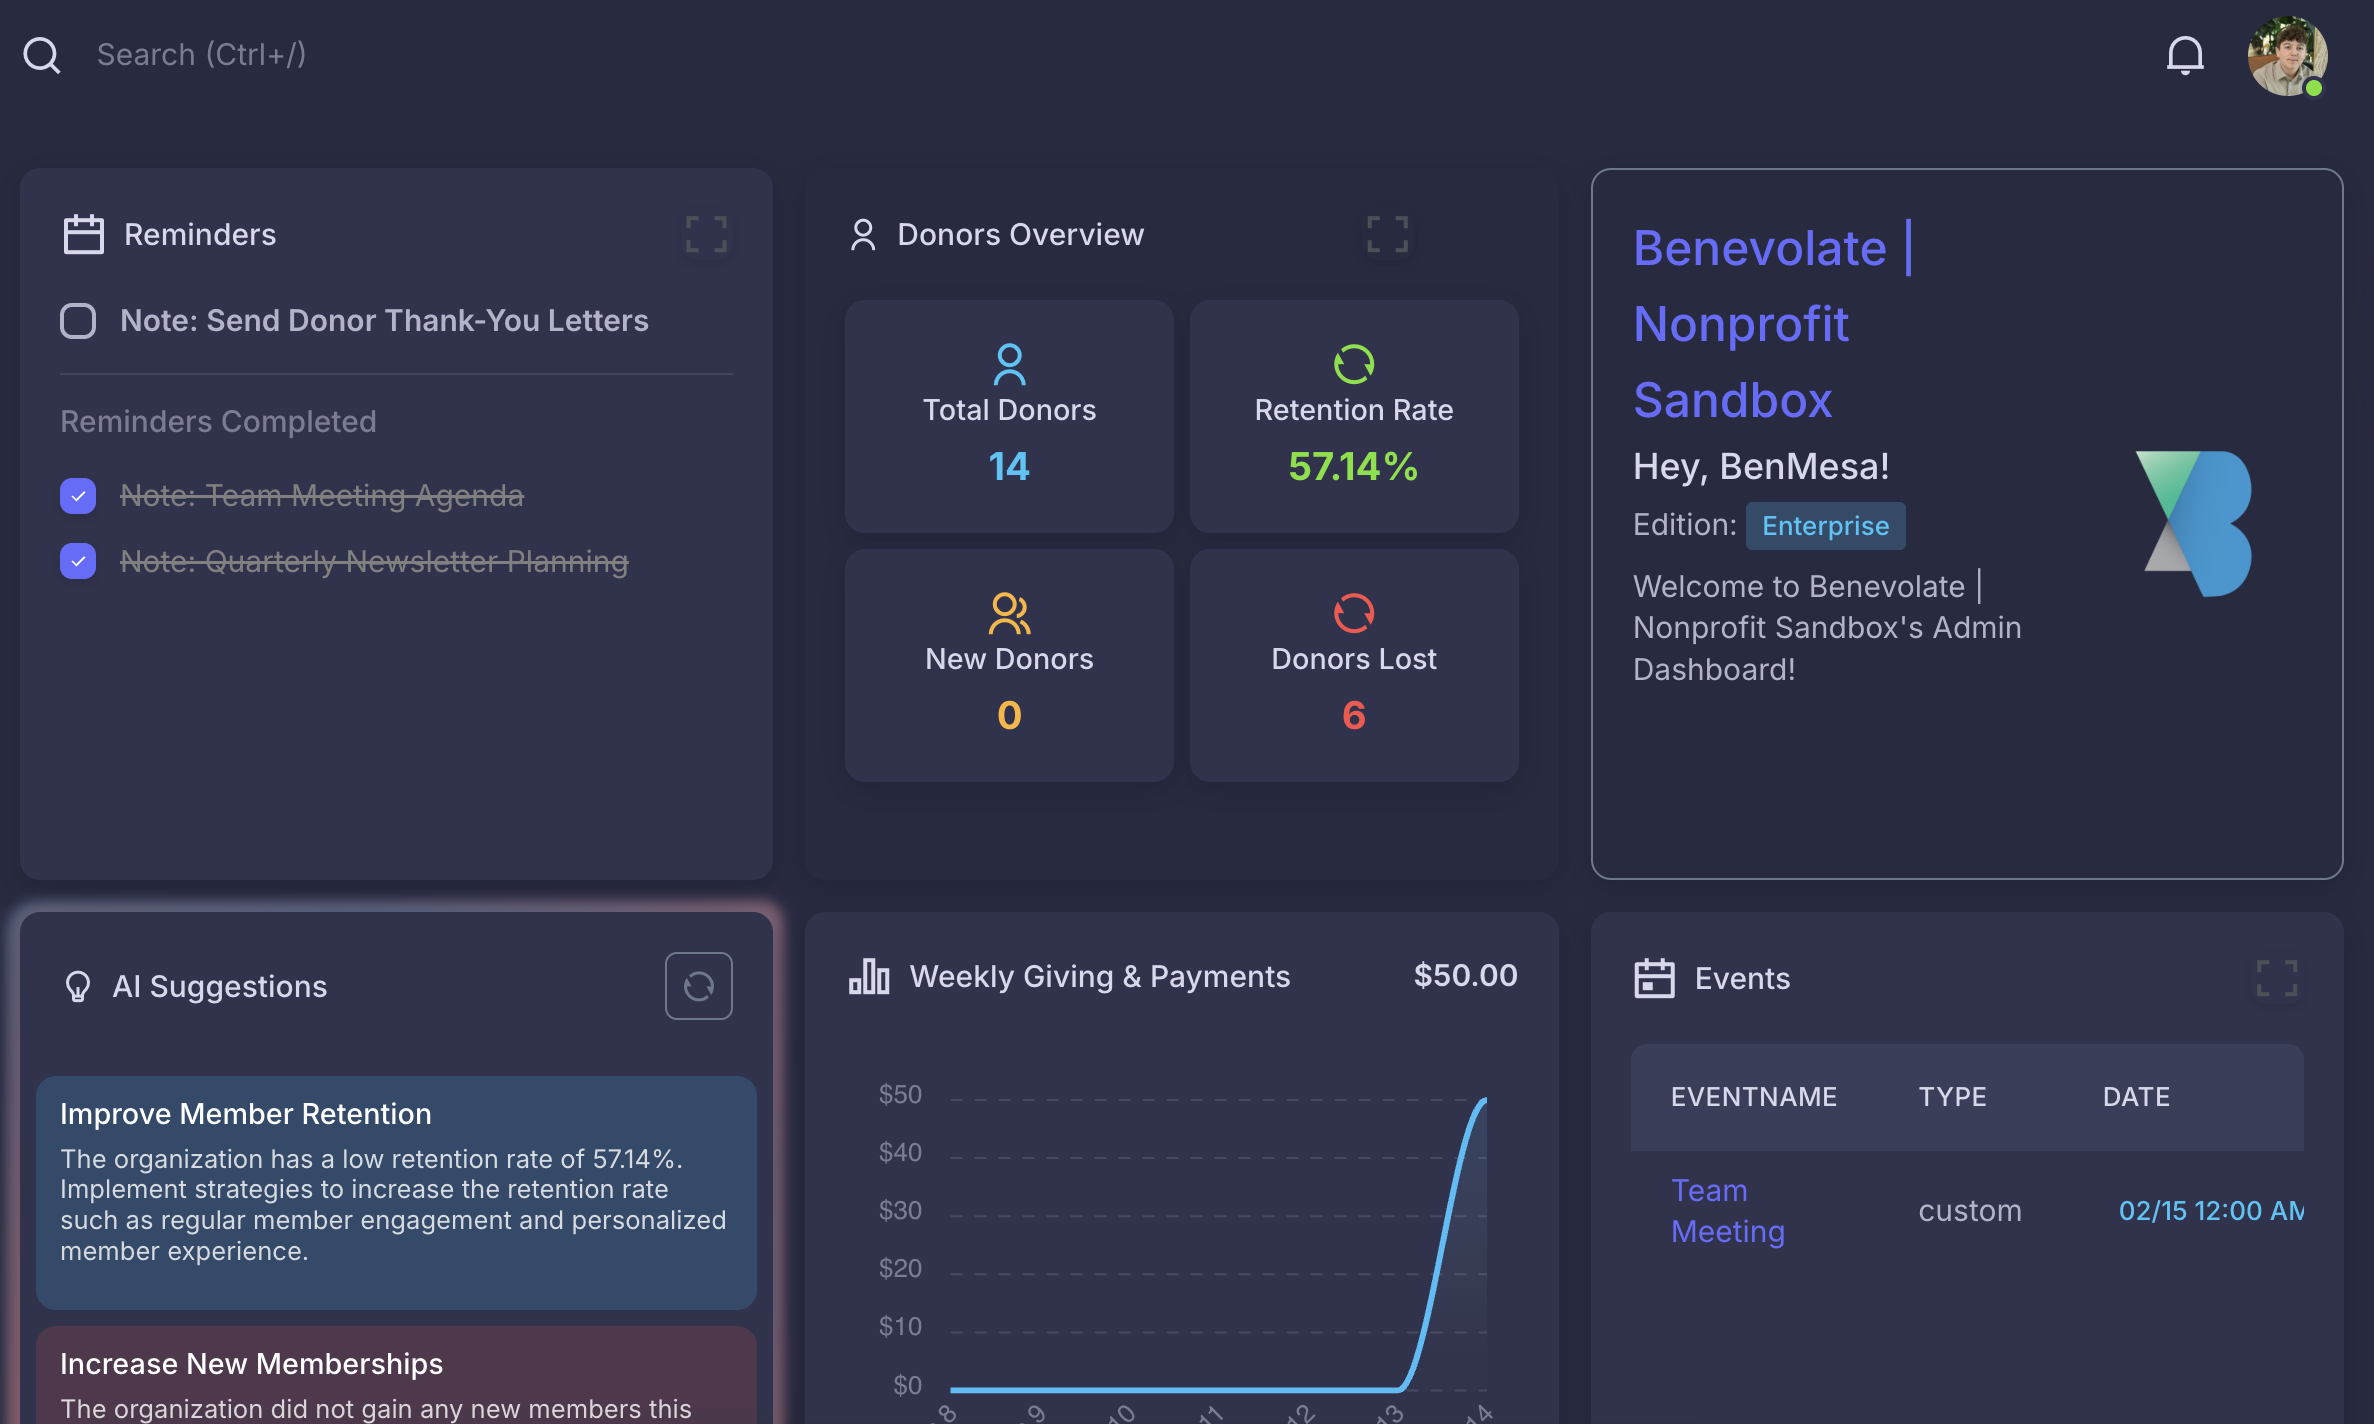Click the Enterprise edition badge

pos(1825,526)
